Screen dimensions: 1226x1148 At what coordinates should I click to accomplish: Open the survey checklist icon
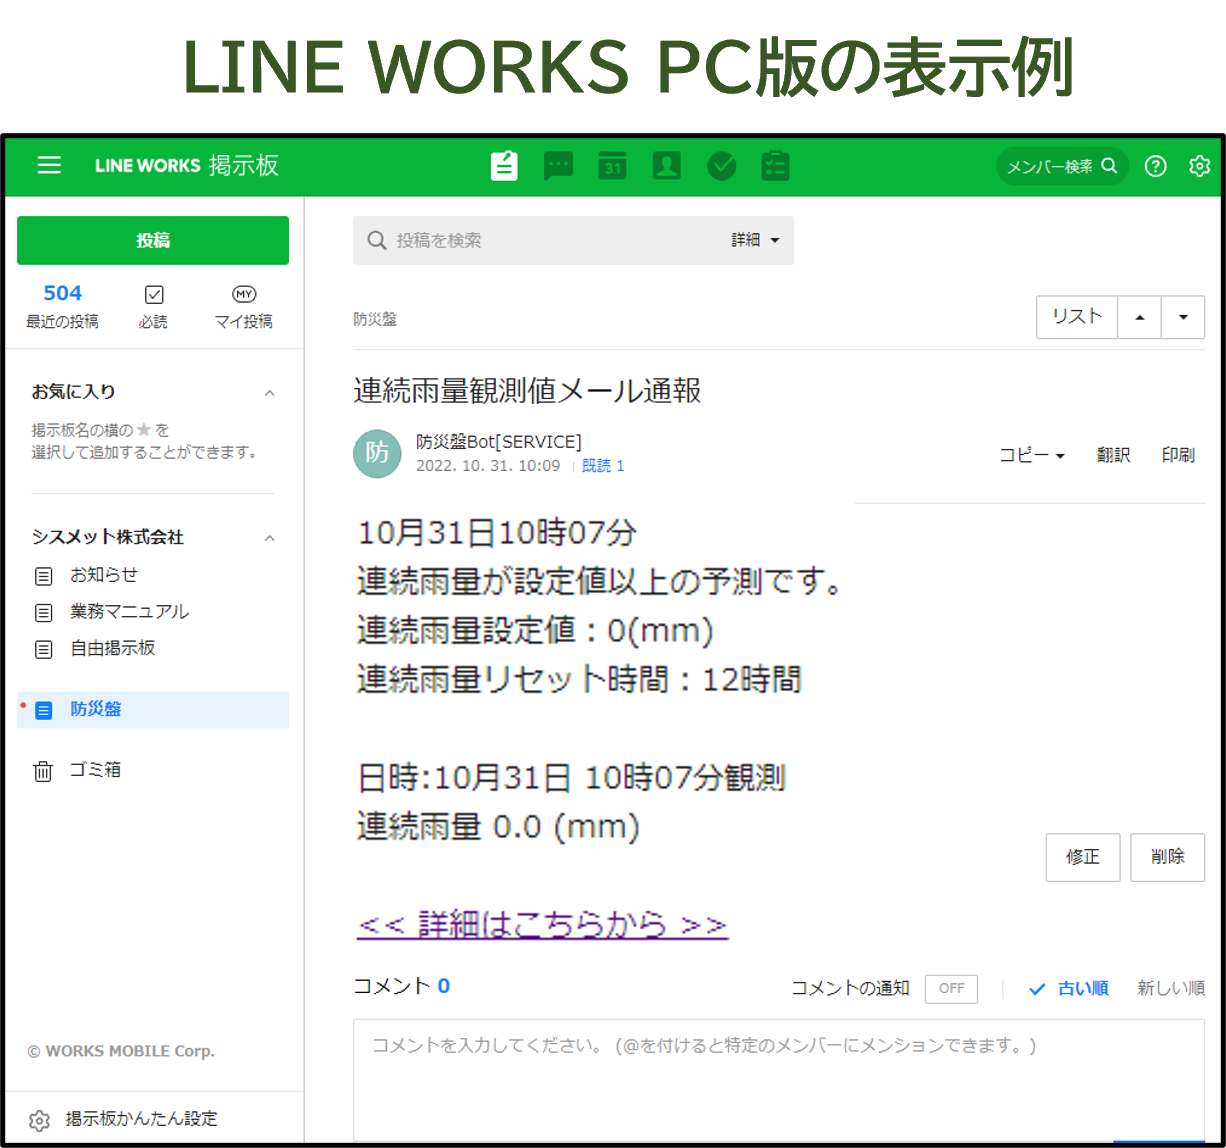point(775,166)
